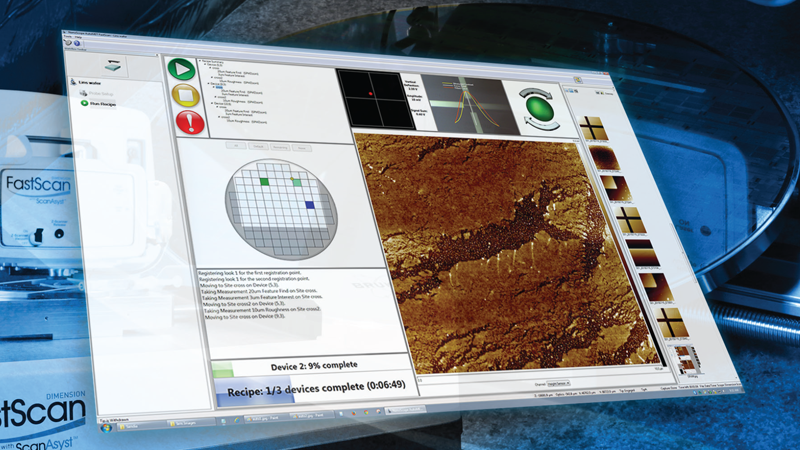This screenshot has height=450, width=800.
Task: Click the last button above wafer map
Action: pos(303,146)
